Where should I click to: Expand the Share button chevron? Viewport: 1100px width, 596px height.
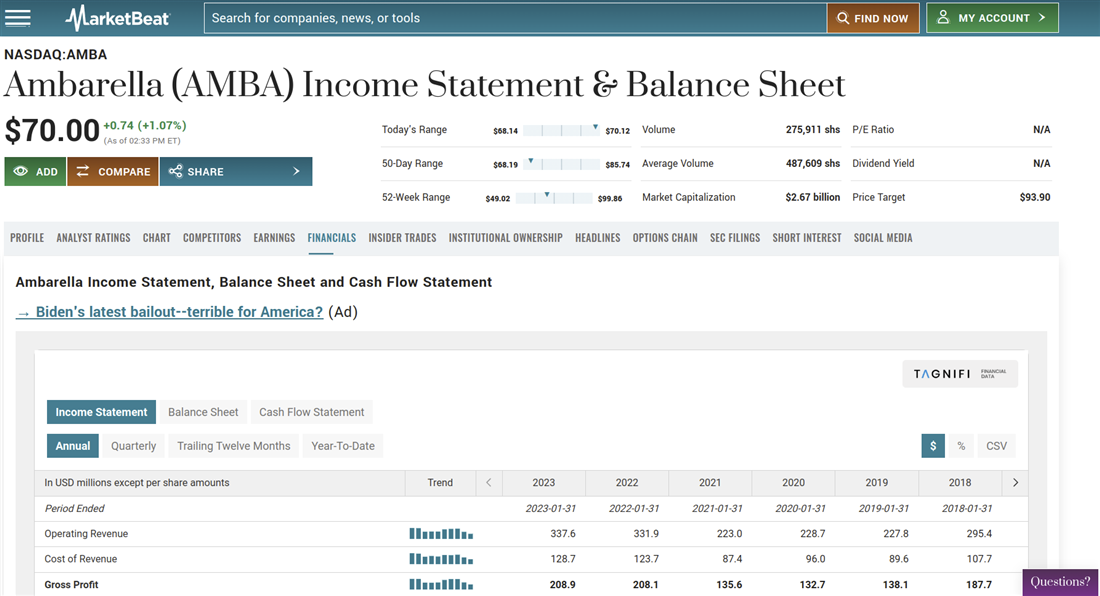pos(296,172)
